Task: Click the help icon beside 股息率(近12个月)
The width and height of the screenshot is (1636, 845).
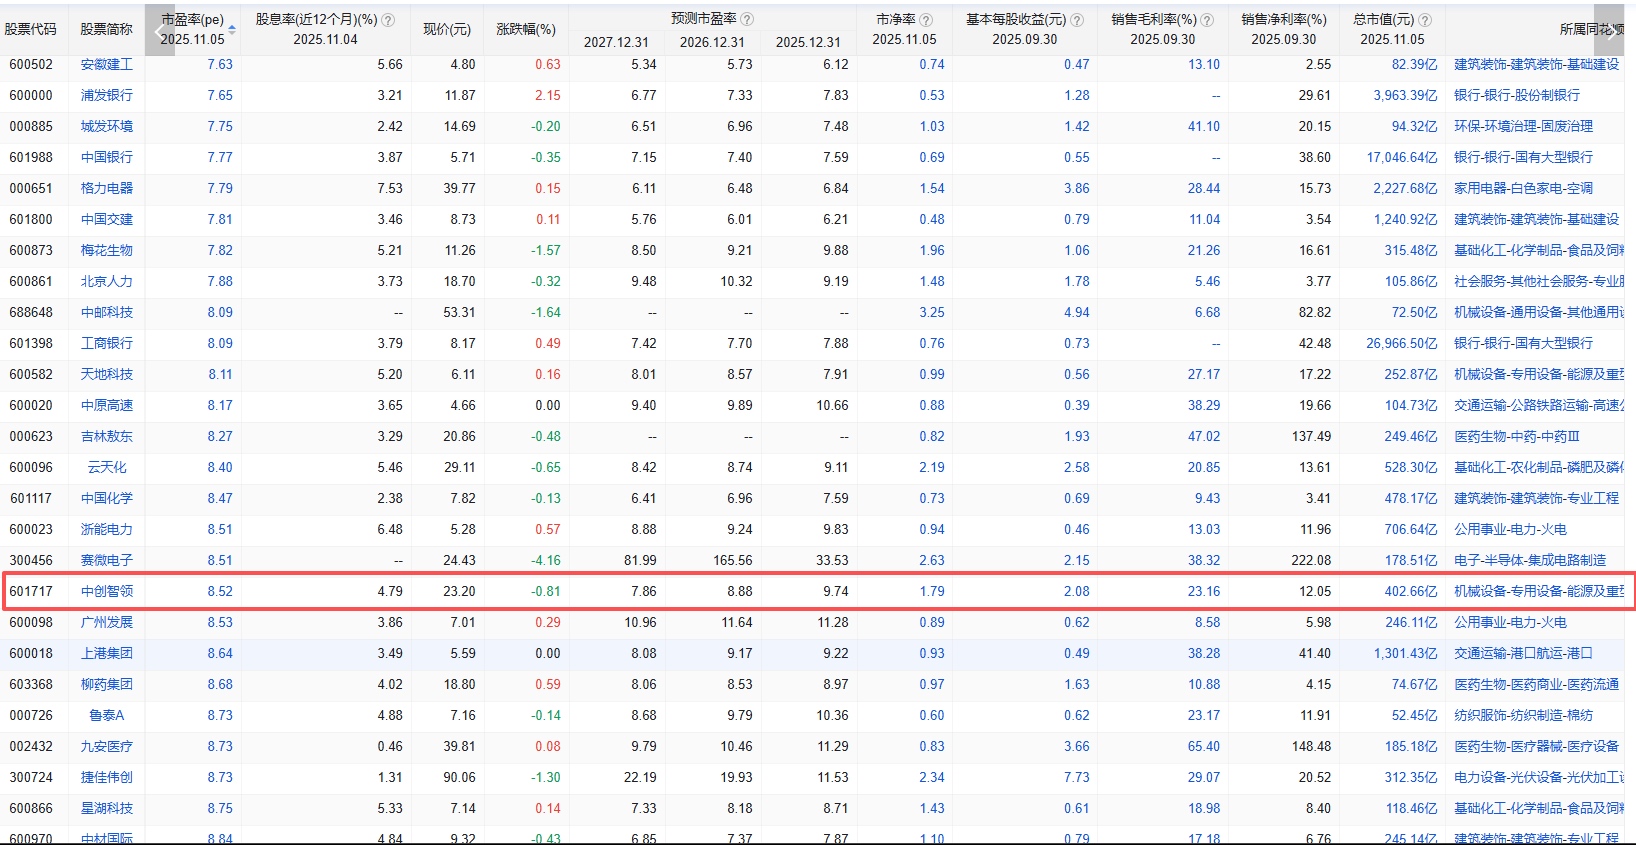Action: pos(389,20)
